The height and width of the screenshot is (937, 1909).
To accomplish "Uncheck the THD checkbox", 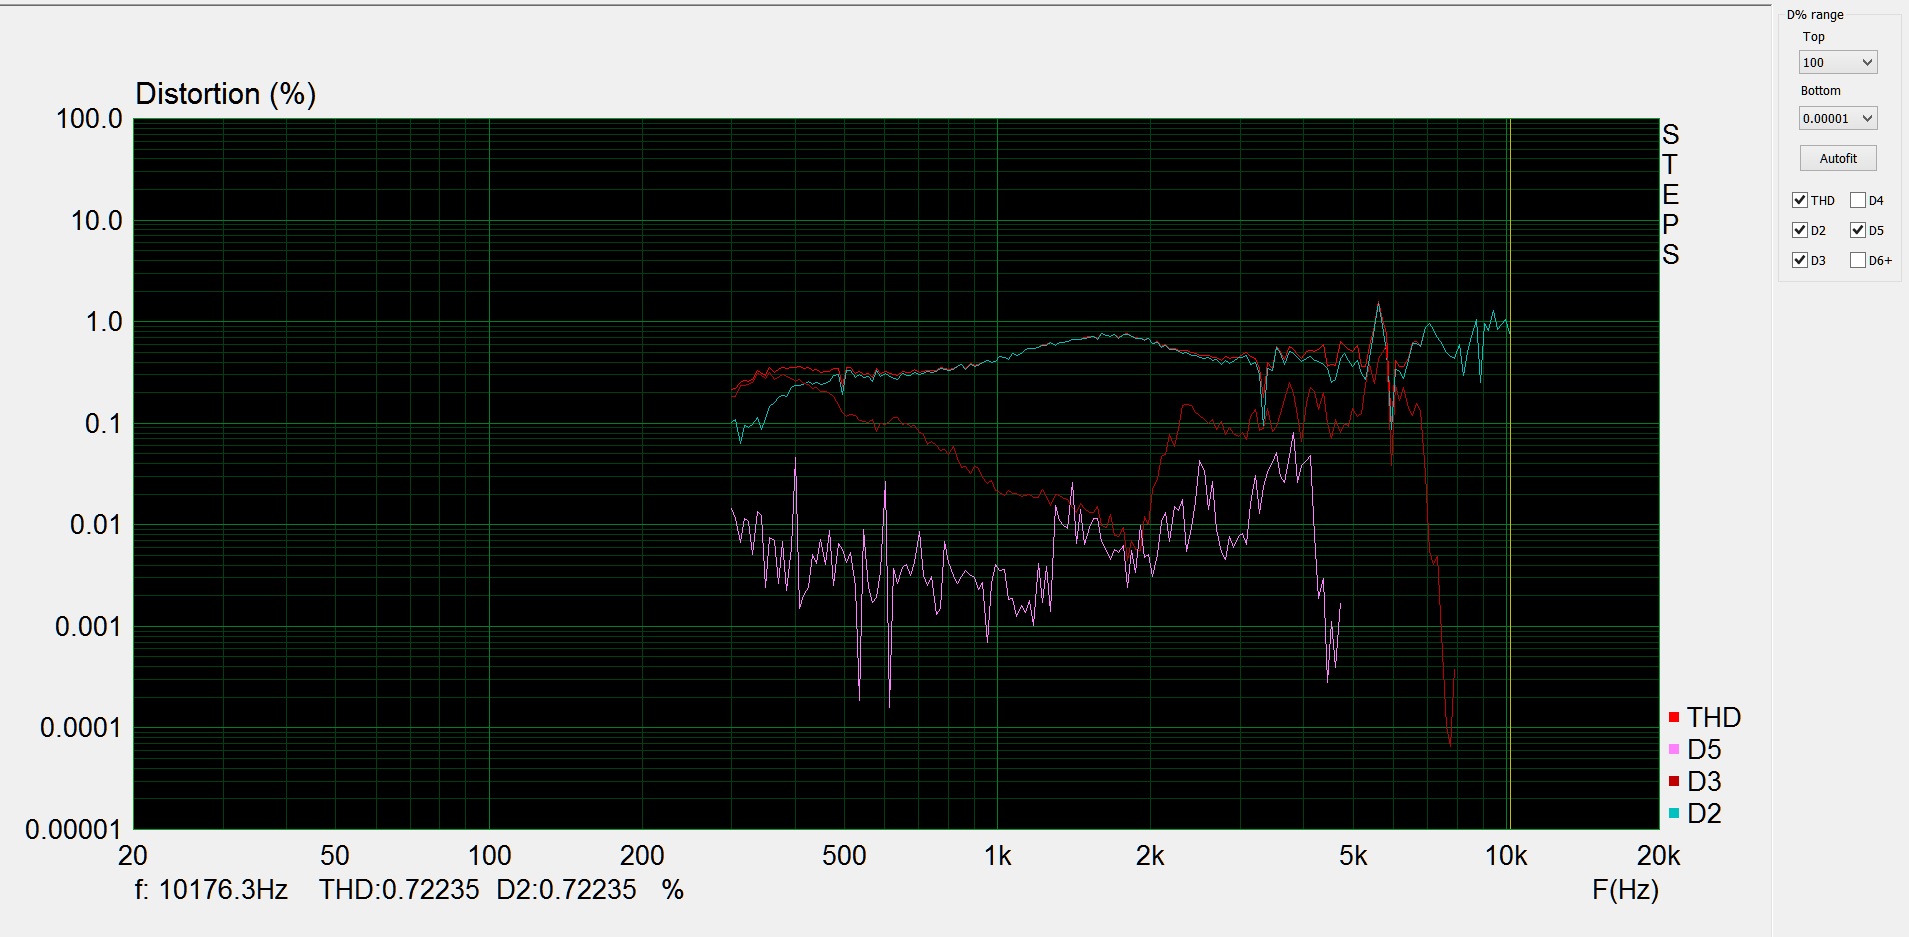I will pyautogui.click(x=1800, y=200).
